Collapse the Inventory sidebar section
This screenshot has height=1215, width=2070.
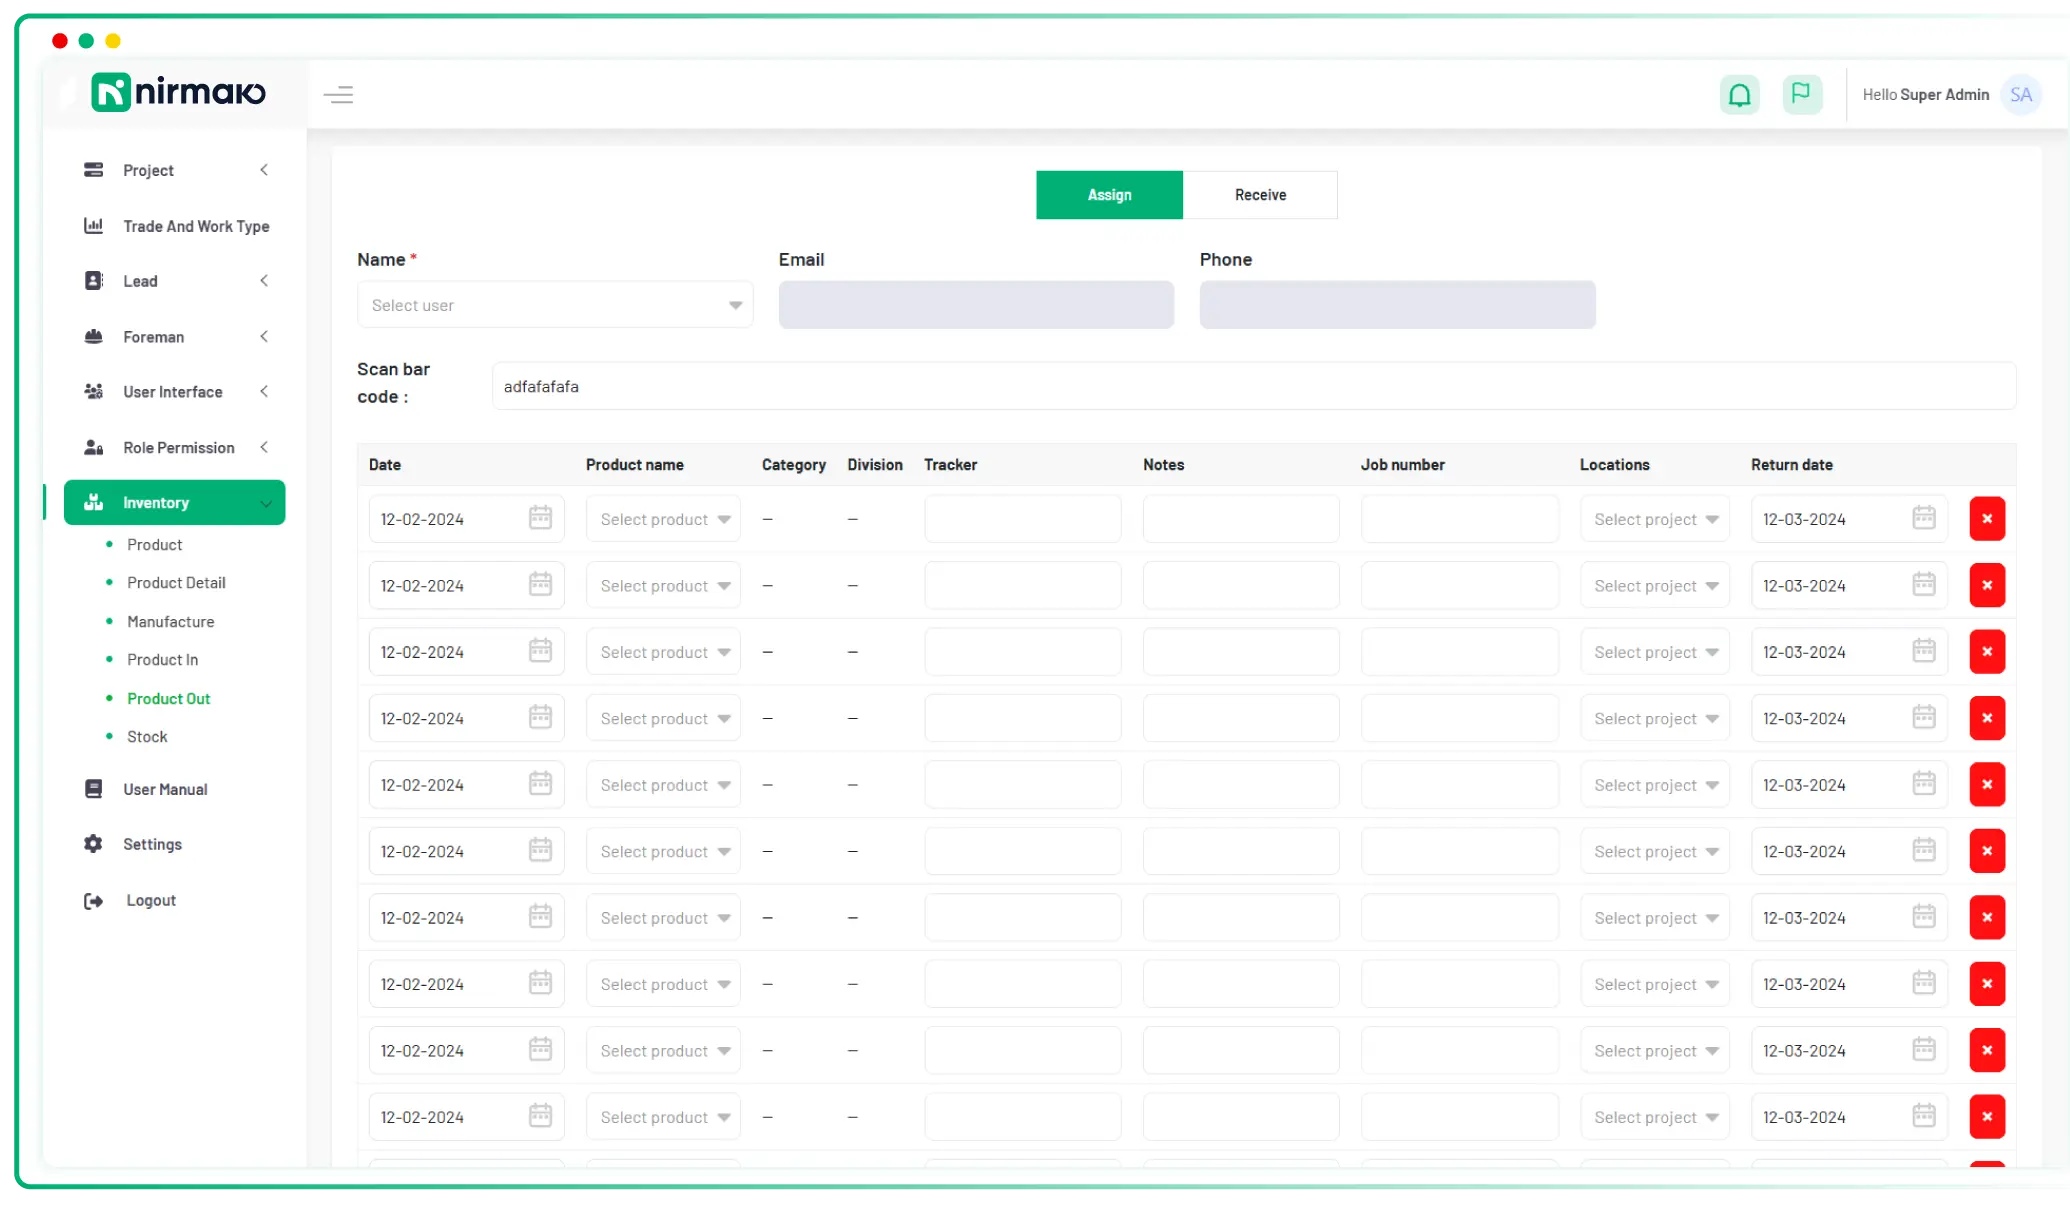[265, 502]
